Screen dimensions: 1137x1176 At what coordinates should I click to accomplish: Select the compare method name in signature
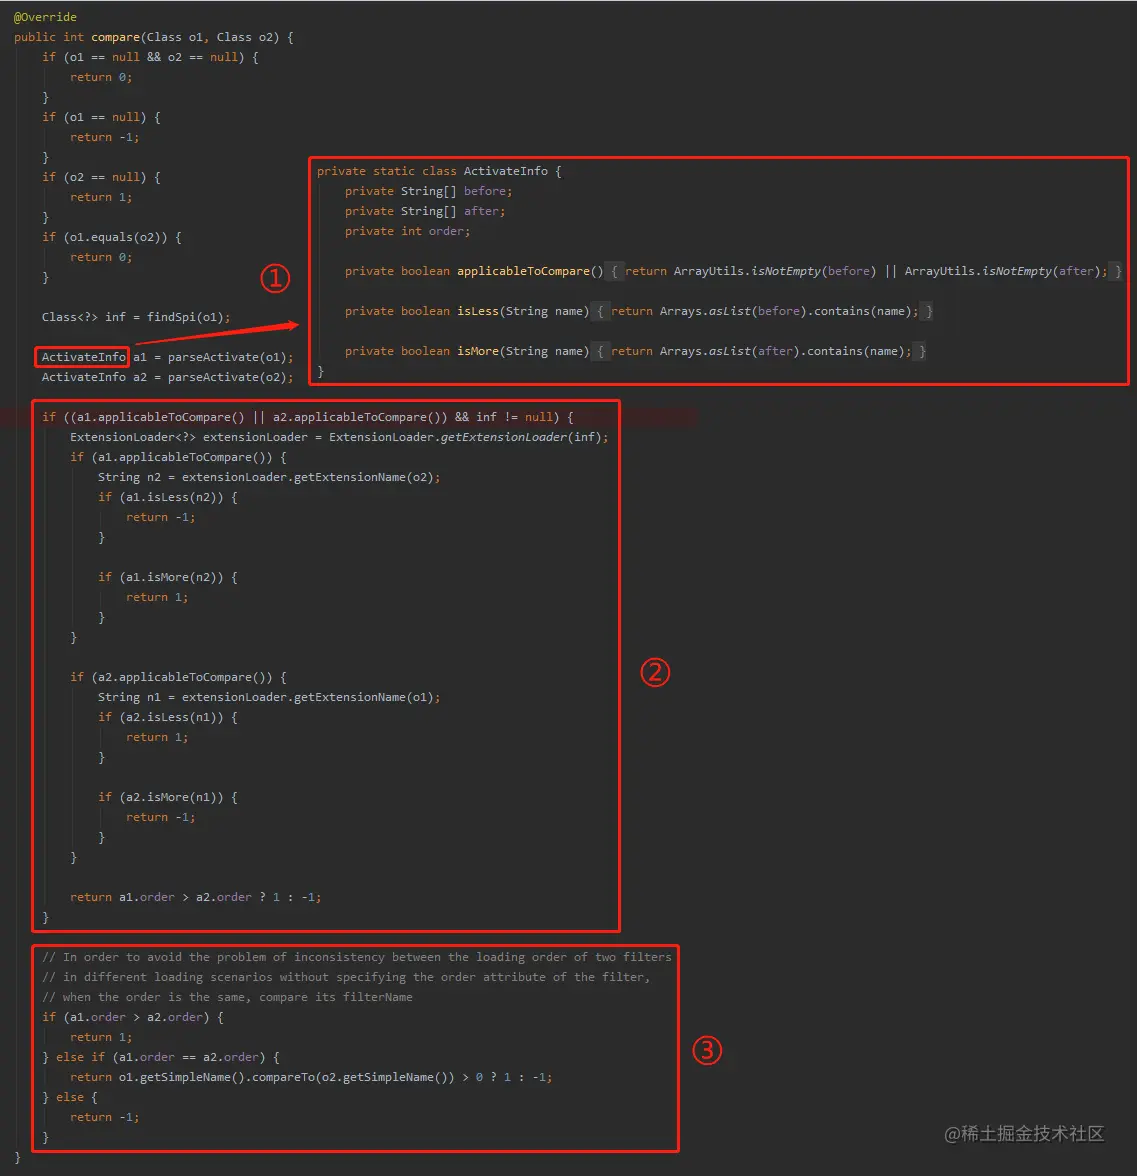click(116, 37)
